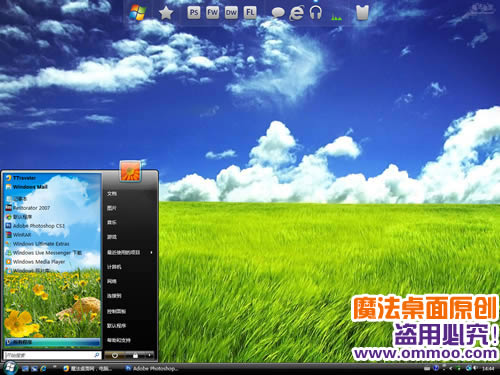Click the volume icon in system tray
Viewport: 500px width, 375px height.
click(x=477, y=368)
